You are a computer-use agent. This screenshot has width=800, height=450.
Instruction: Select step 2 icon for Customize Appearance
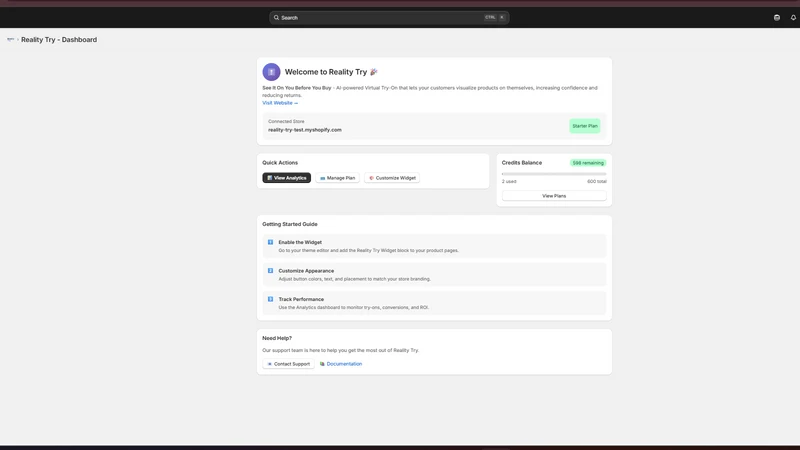coord(270,271)
